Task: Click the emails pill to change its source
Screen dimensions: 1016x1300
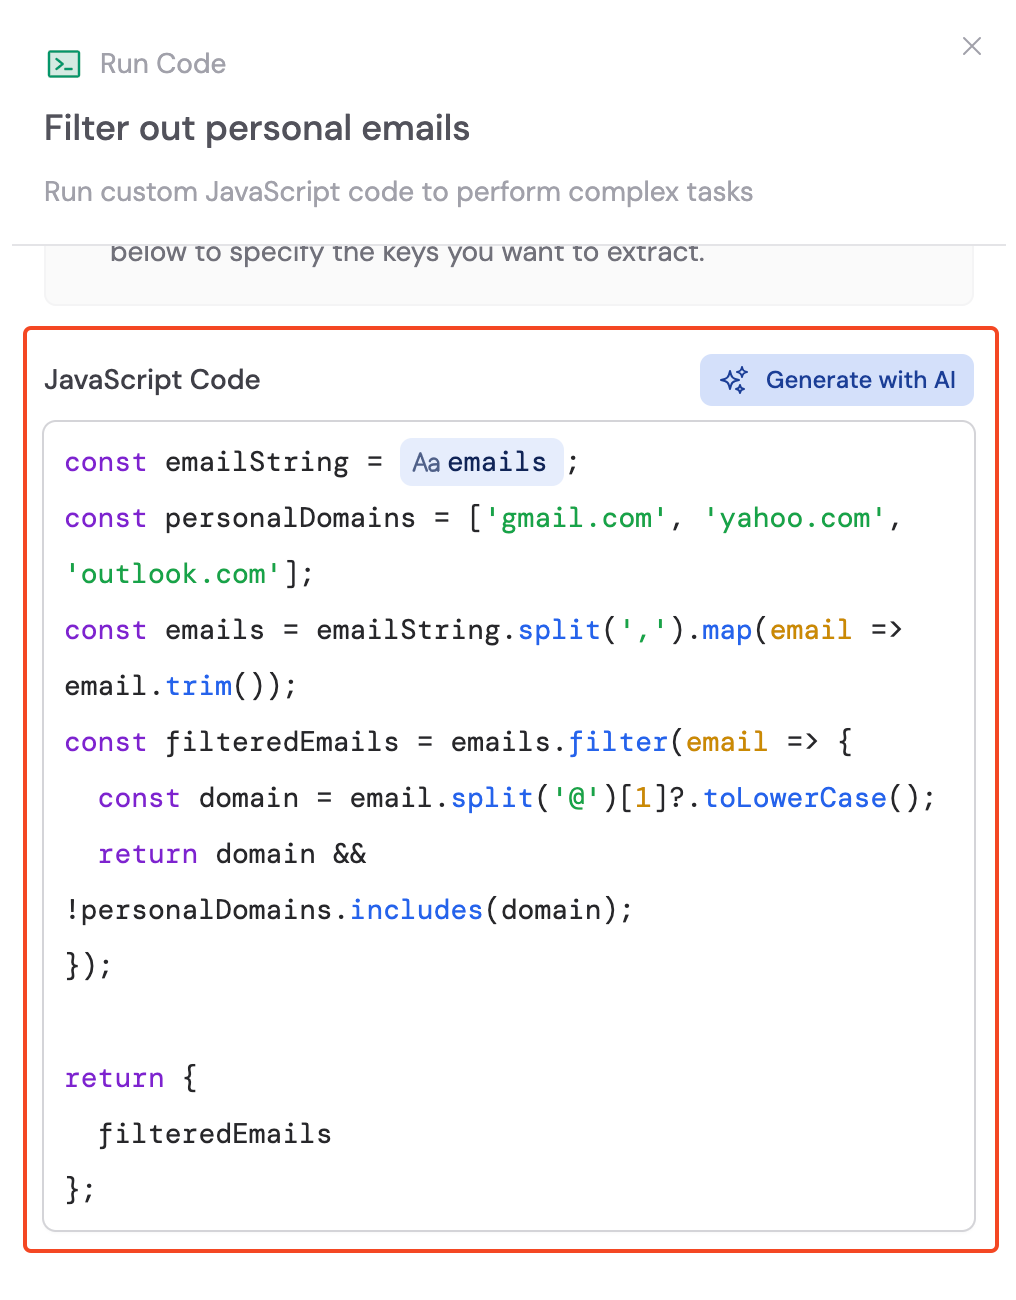Action: coord(482,462)
